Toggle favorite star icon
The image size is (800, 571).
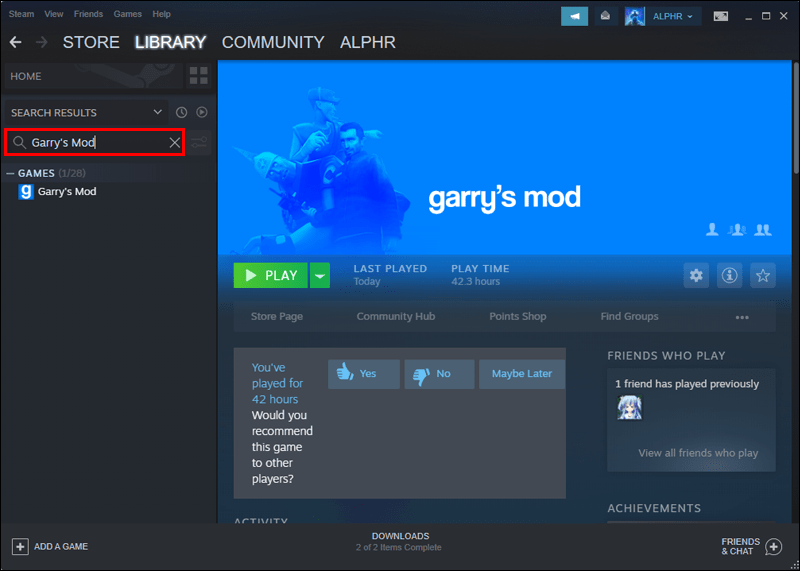coord(763,276)
